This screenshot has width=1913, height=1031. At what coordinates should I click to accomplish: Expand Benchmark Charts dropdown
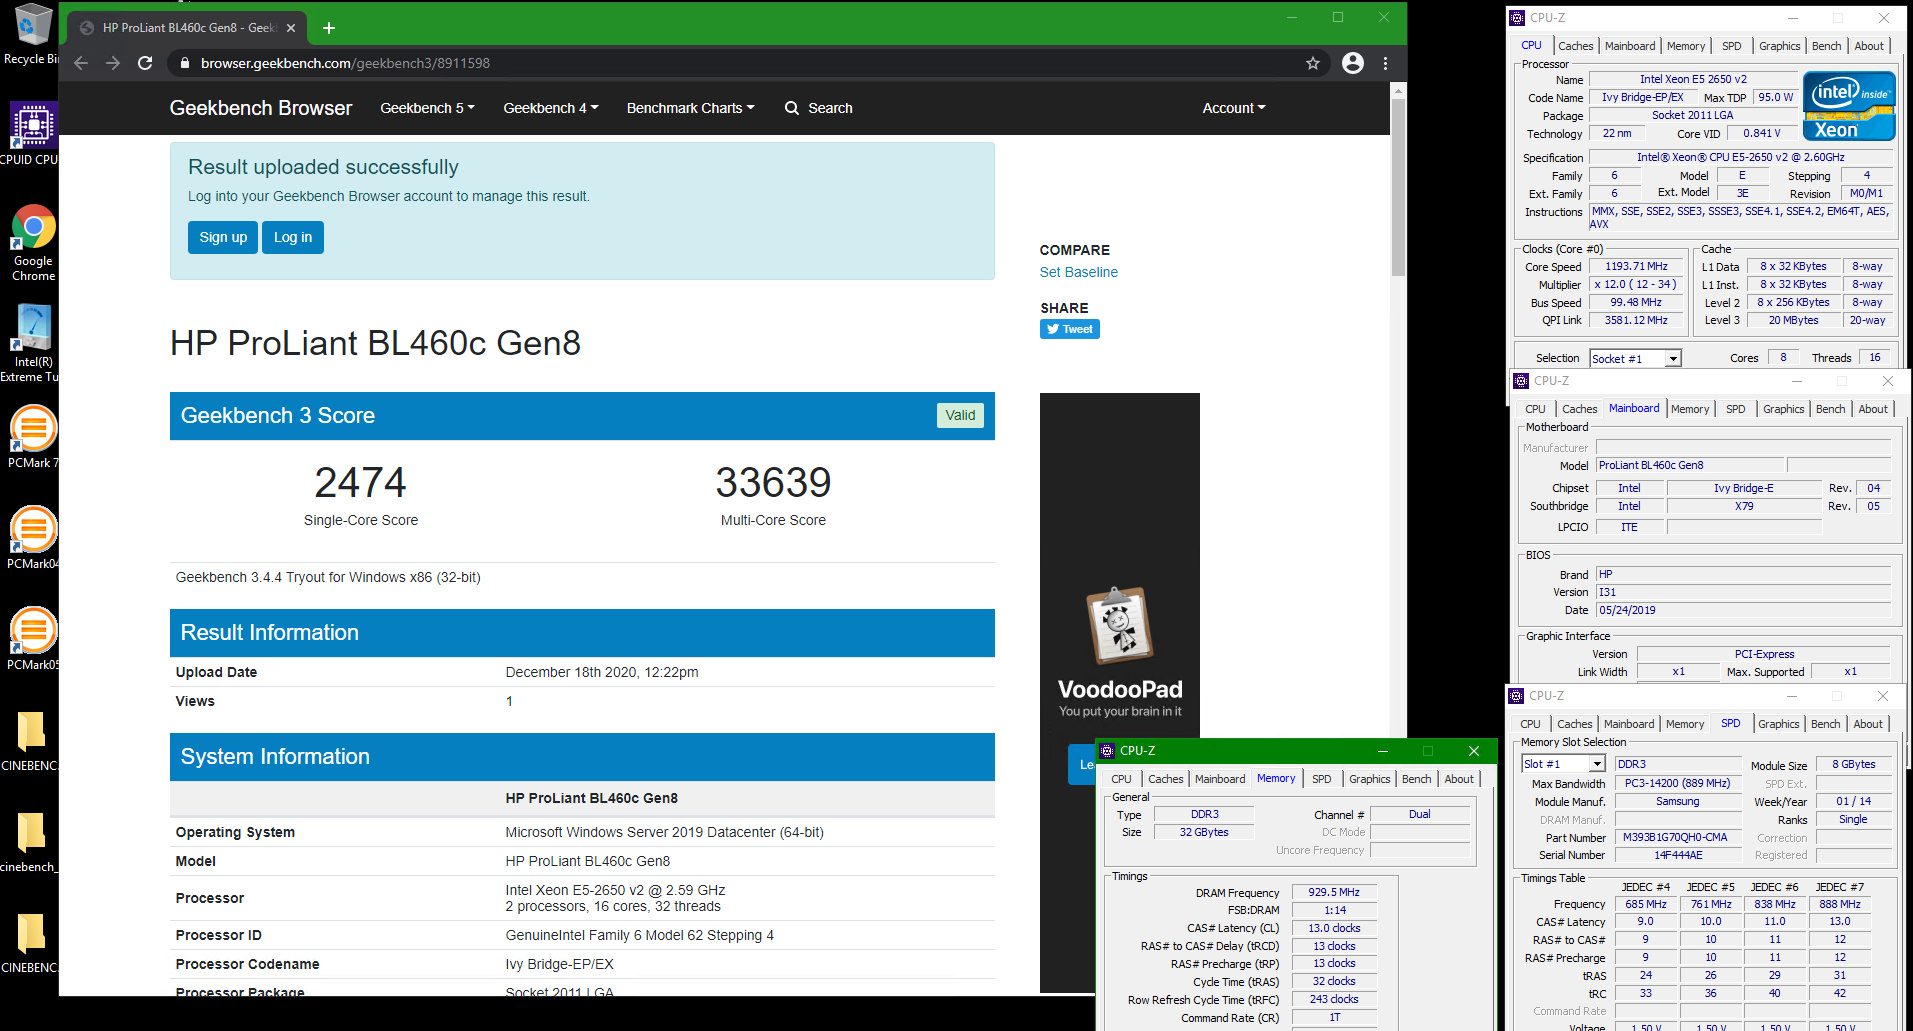click(x=691, y=108)
